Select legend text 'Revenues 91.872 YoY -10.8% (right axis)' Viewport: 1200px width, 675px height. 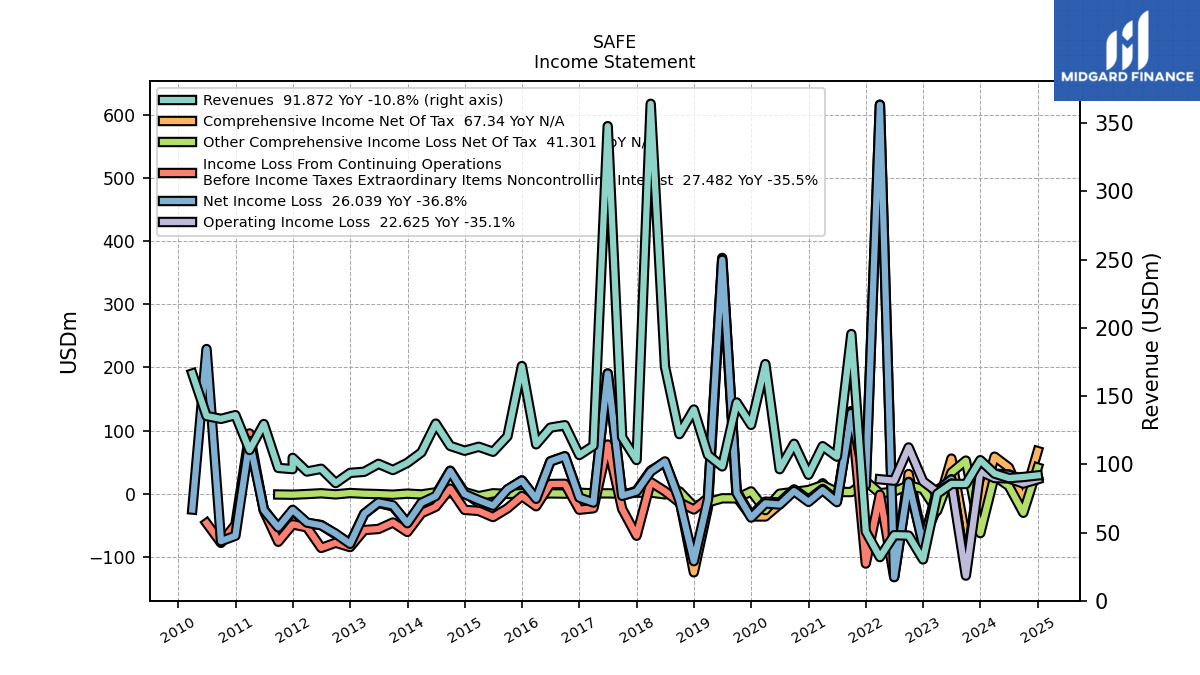[x=353, y=100]
